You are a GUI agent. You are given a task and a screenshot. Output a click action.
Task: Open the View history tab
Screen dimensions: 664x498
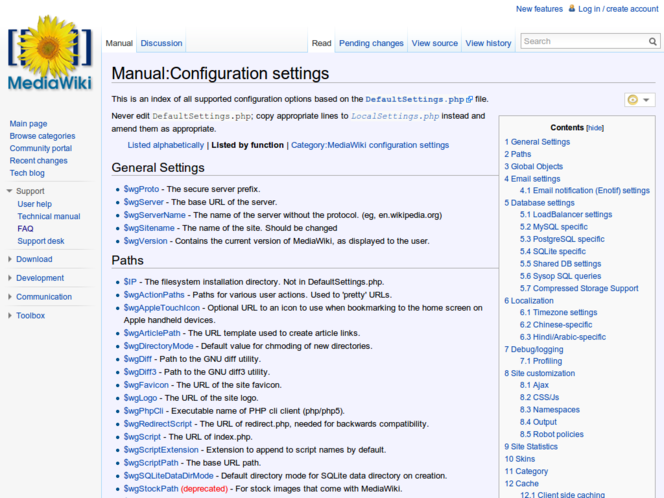click(x=488, y=43)
